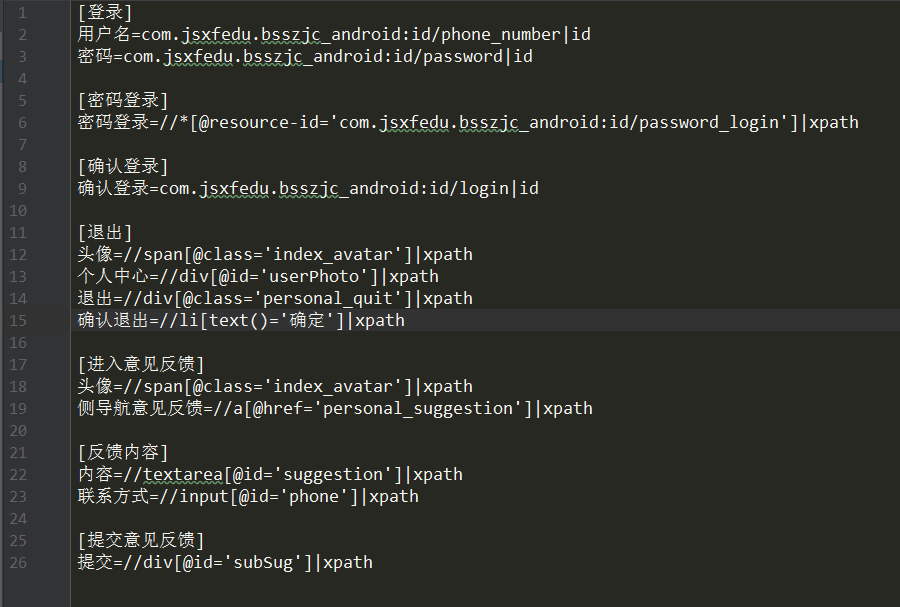Click the 联系方式 input phone line
Image resolution: width=900 pixels, height=607 pixels.
(248, 496)
